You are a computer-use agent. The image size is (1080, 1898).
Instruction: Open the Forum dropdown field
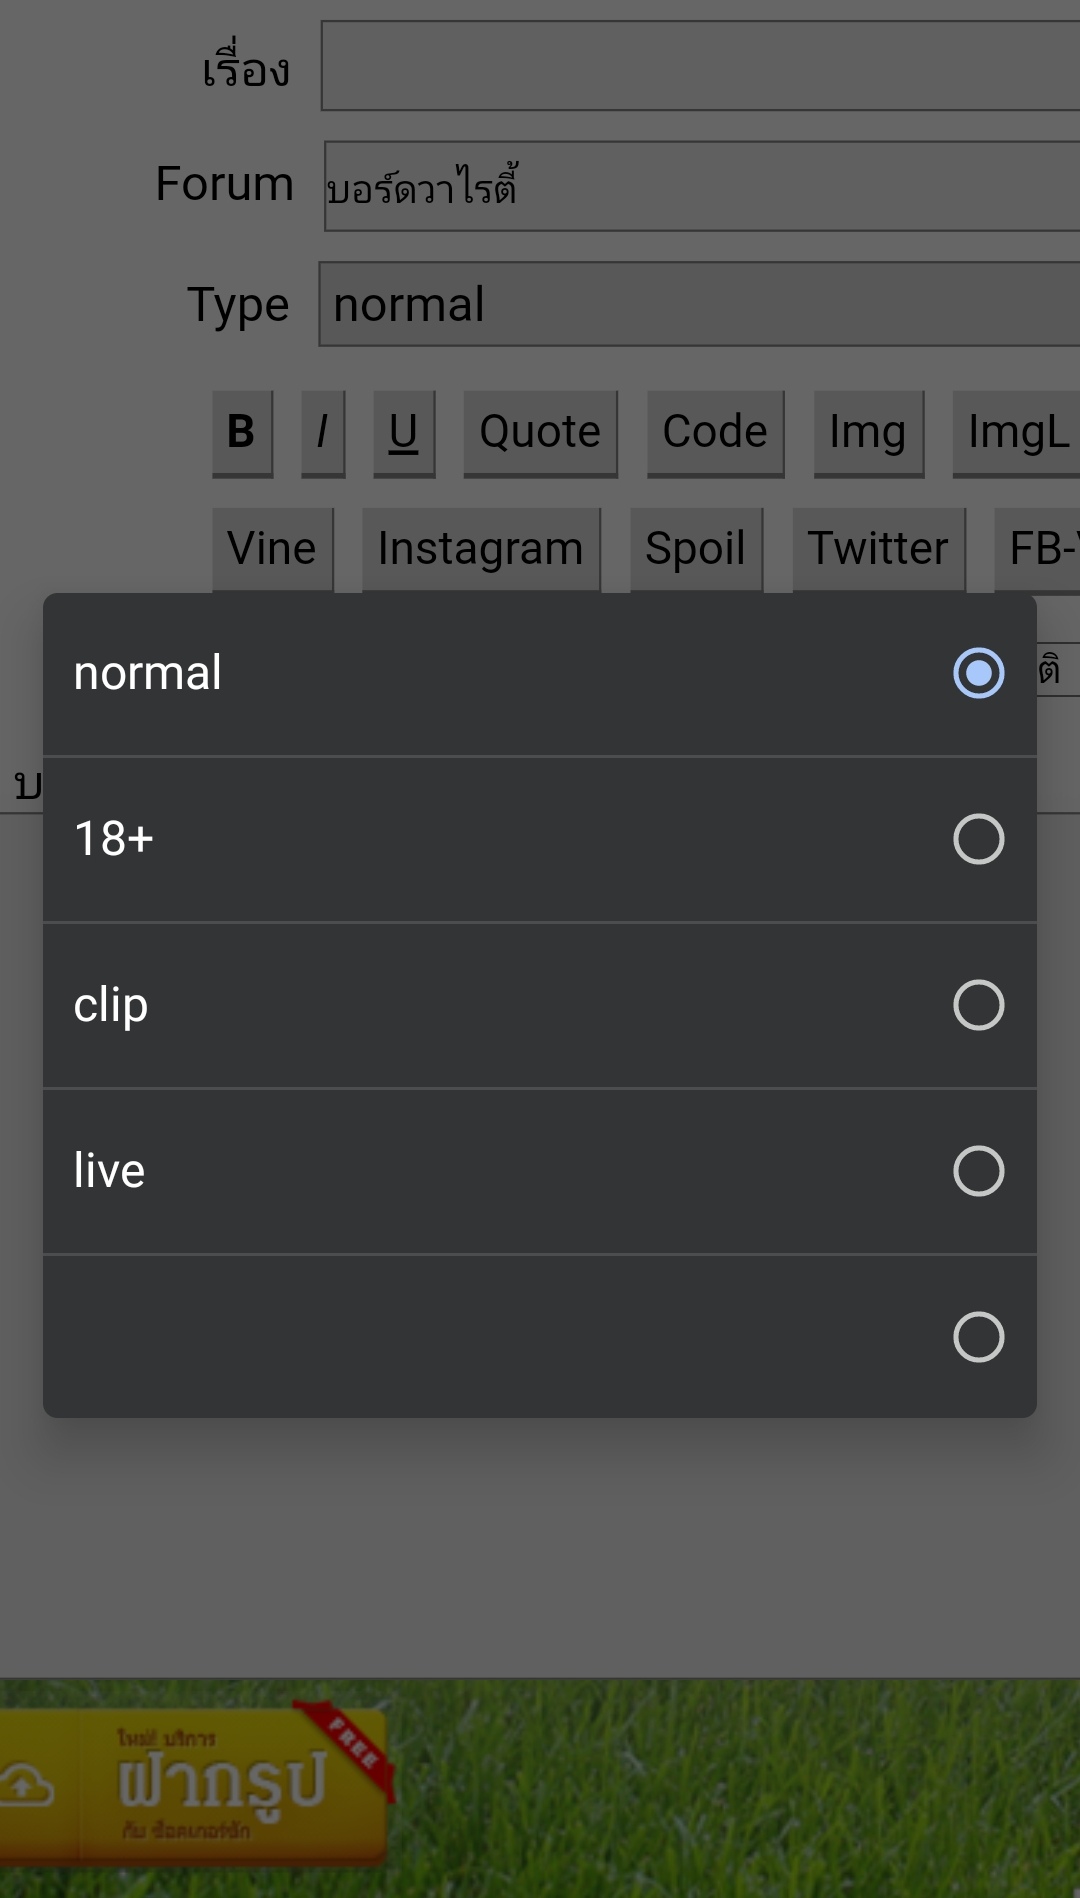pyautogui.click(x=702, y=186)
